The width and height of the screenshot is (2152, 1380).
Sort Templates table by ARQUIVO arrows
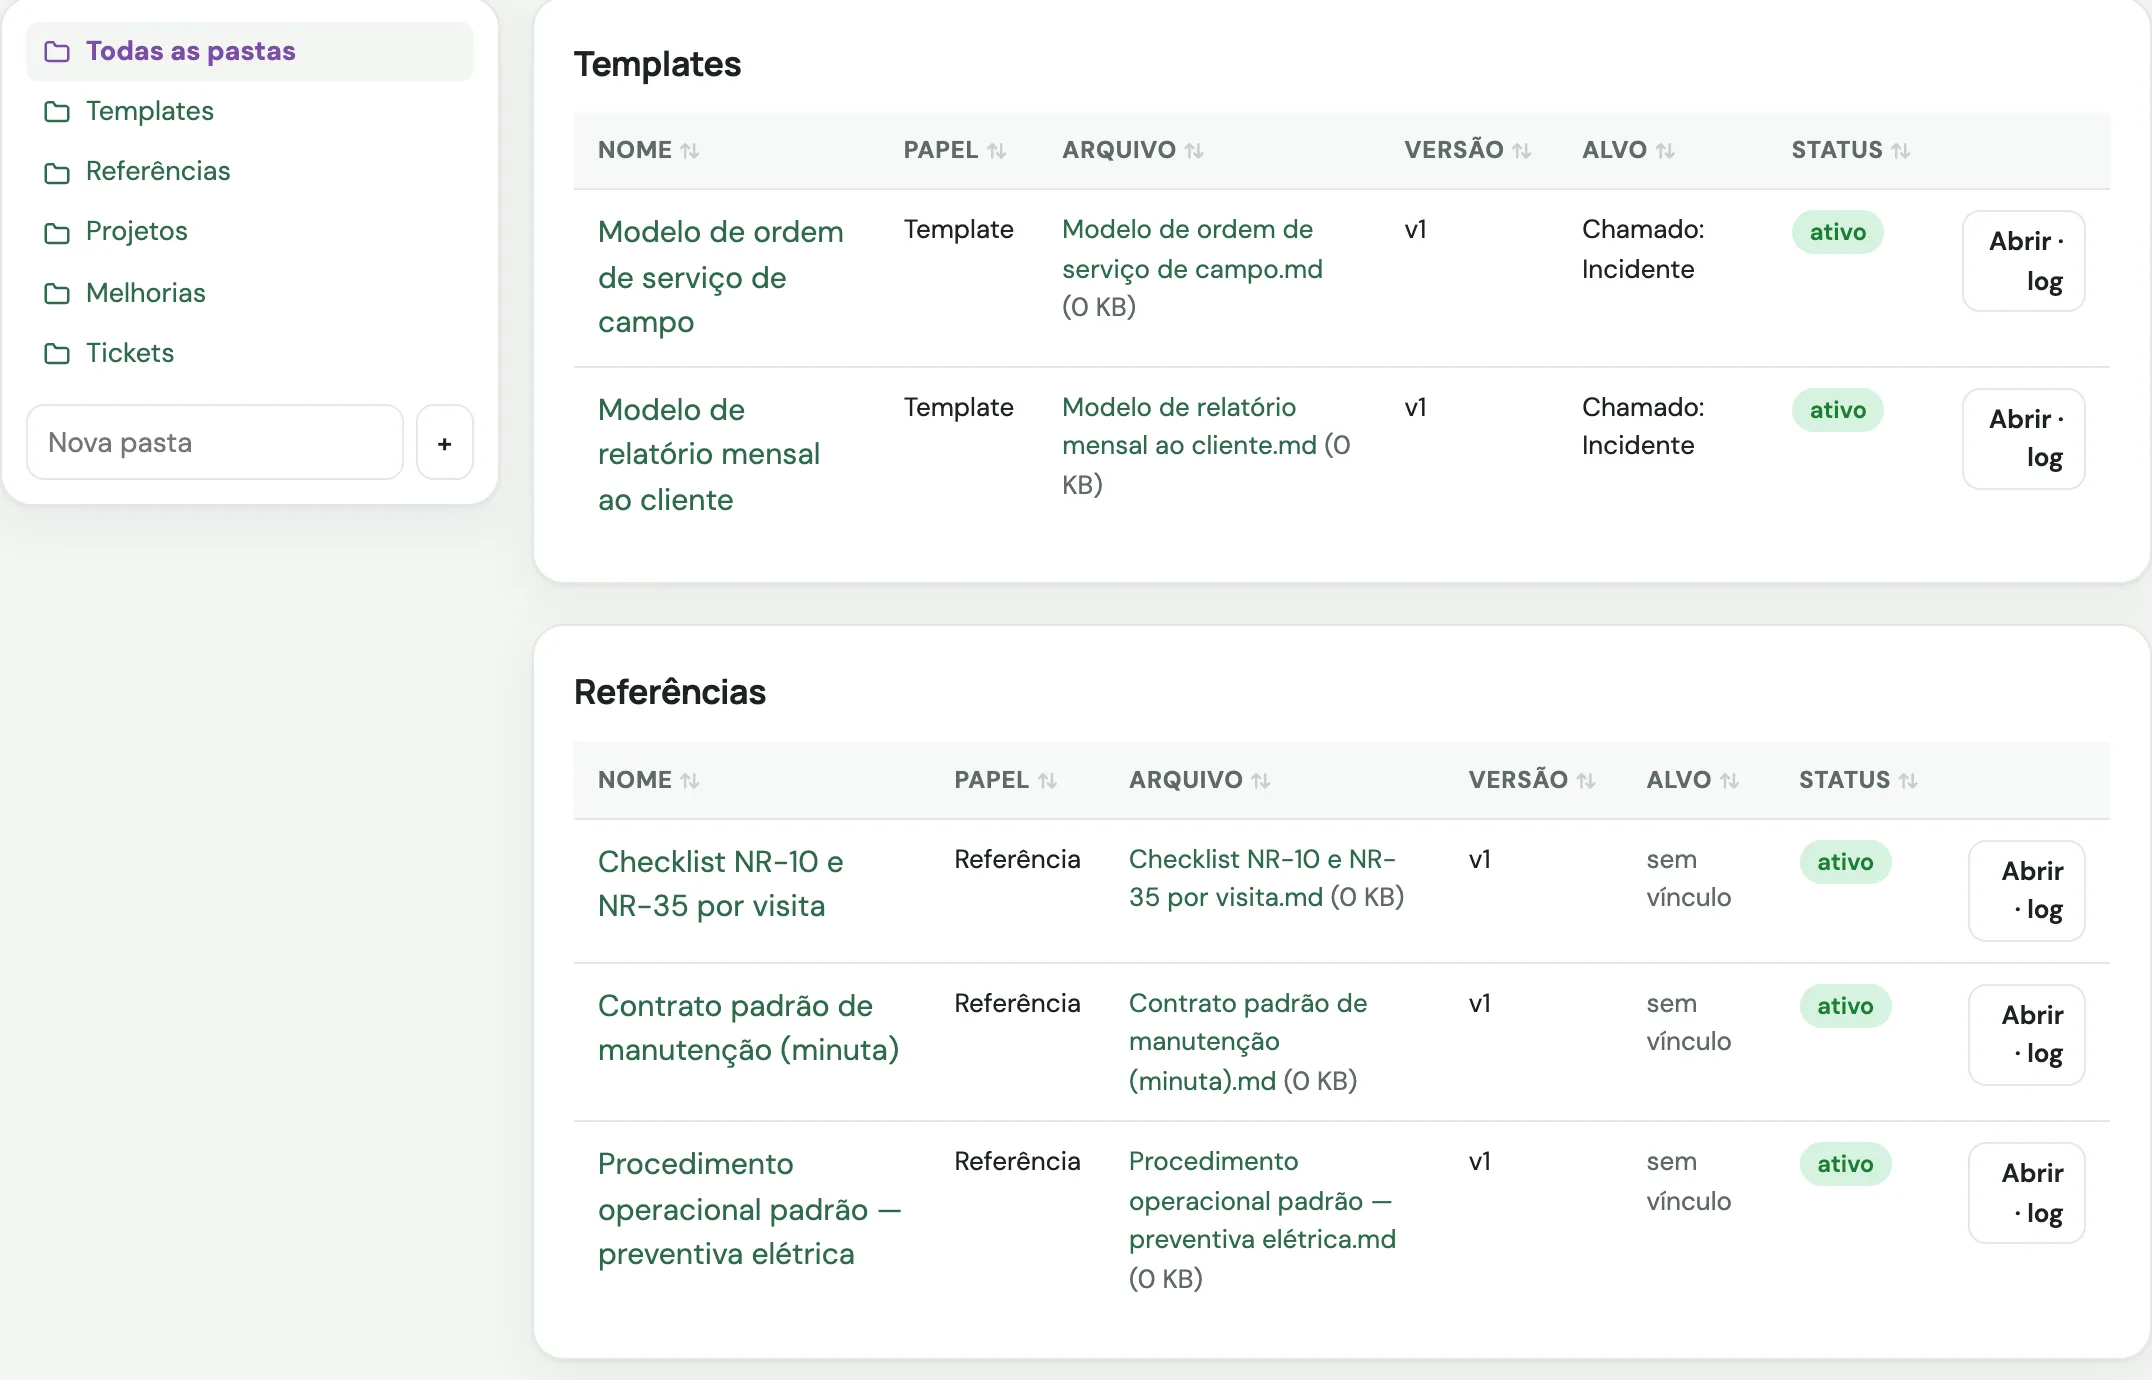coord(1194,151)
